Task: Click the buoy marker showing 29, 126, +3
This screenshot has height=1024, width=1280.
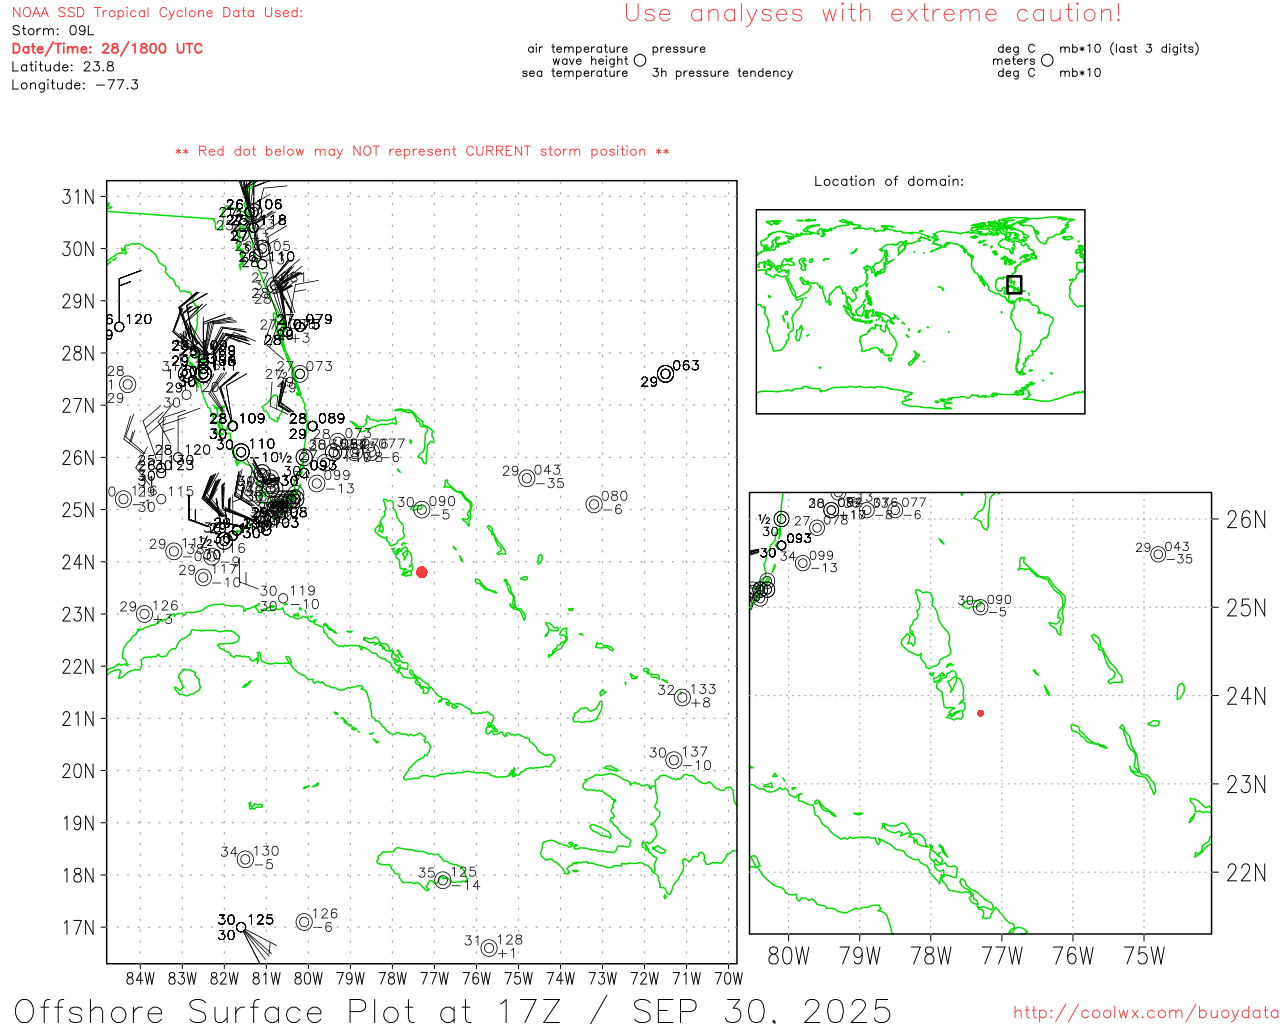Action: tap(144, 614)
